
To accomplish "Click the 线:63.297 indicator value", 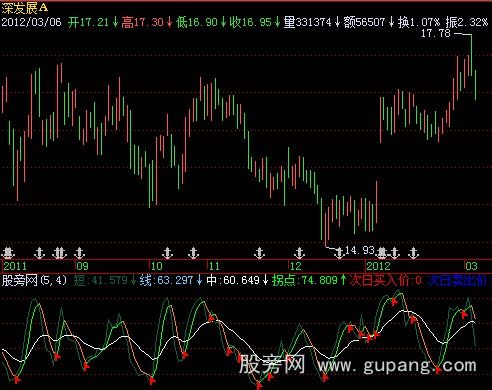I will click(x=166, y=280).
